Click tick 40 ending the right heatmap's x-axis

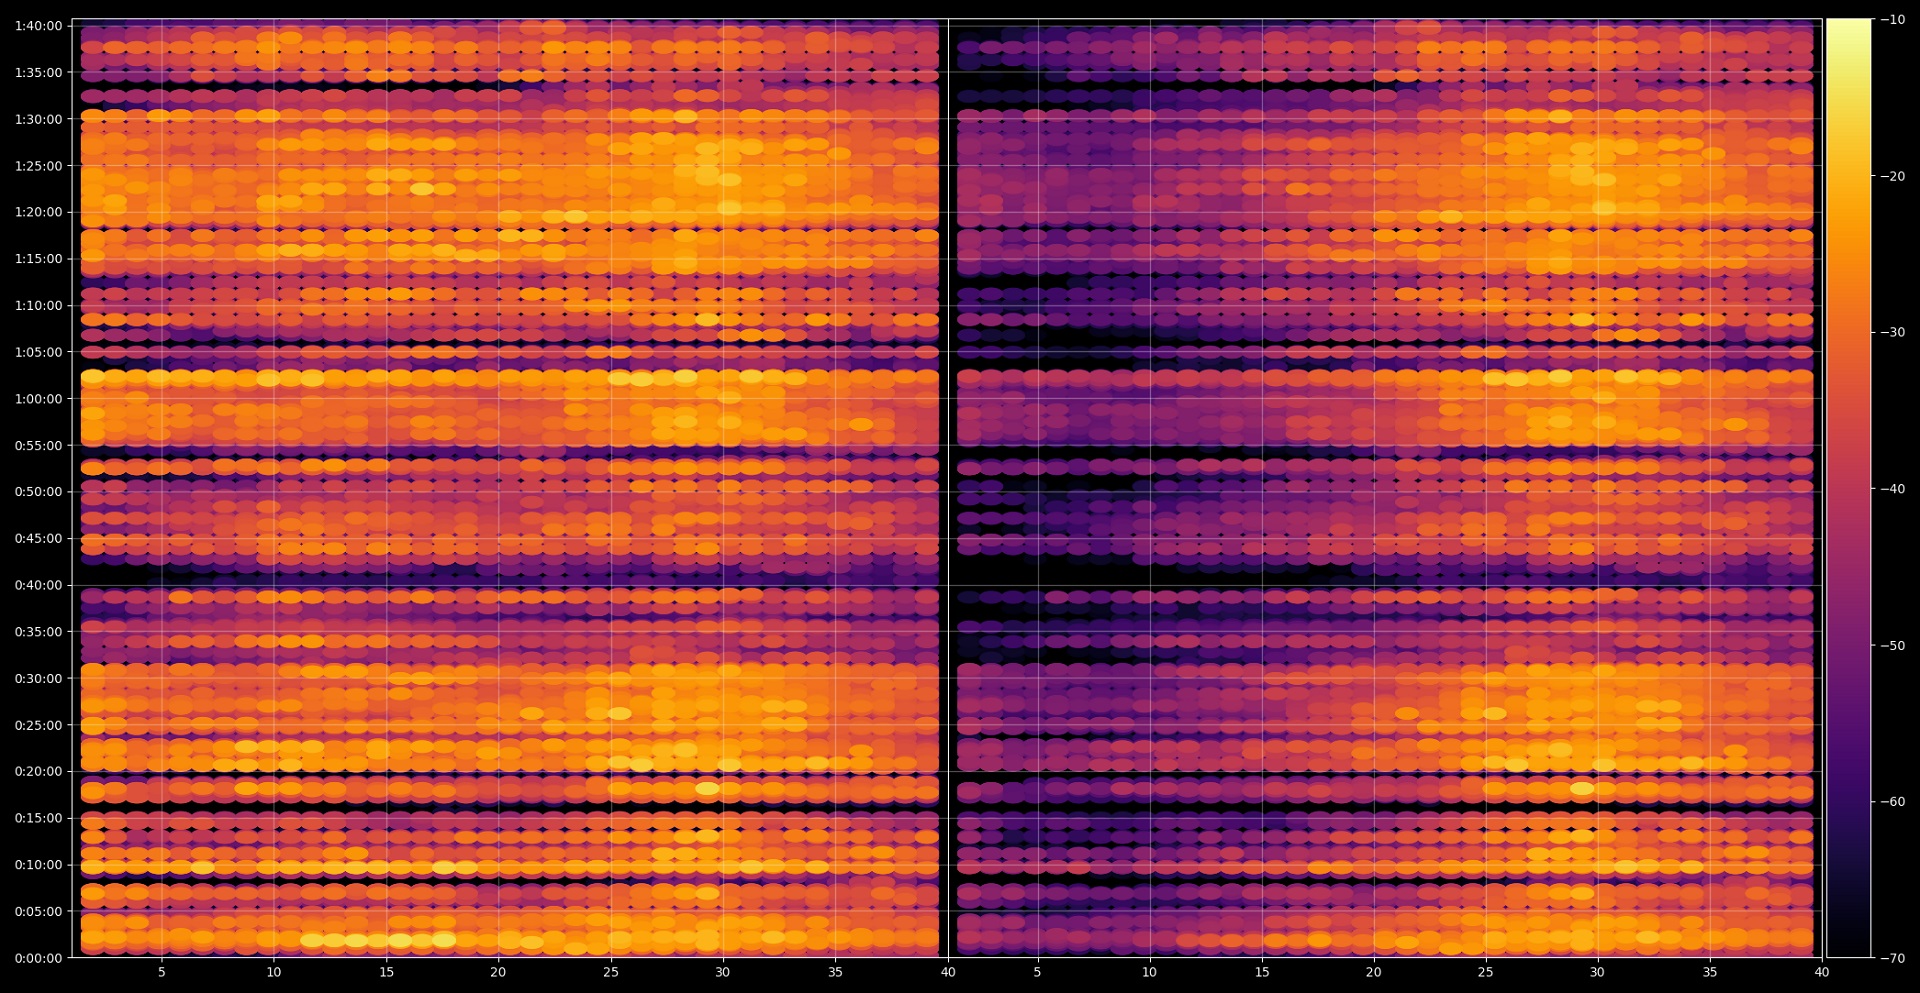tap(1822, 972)
